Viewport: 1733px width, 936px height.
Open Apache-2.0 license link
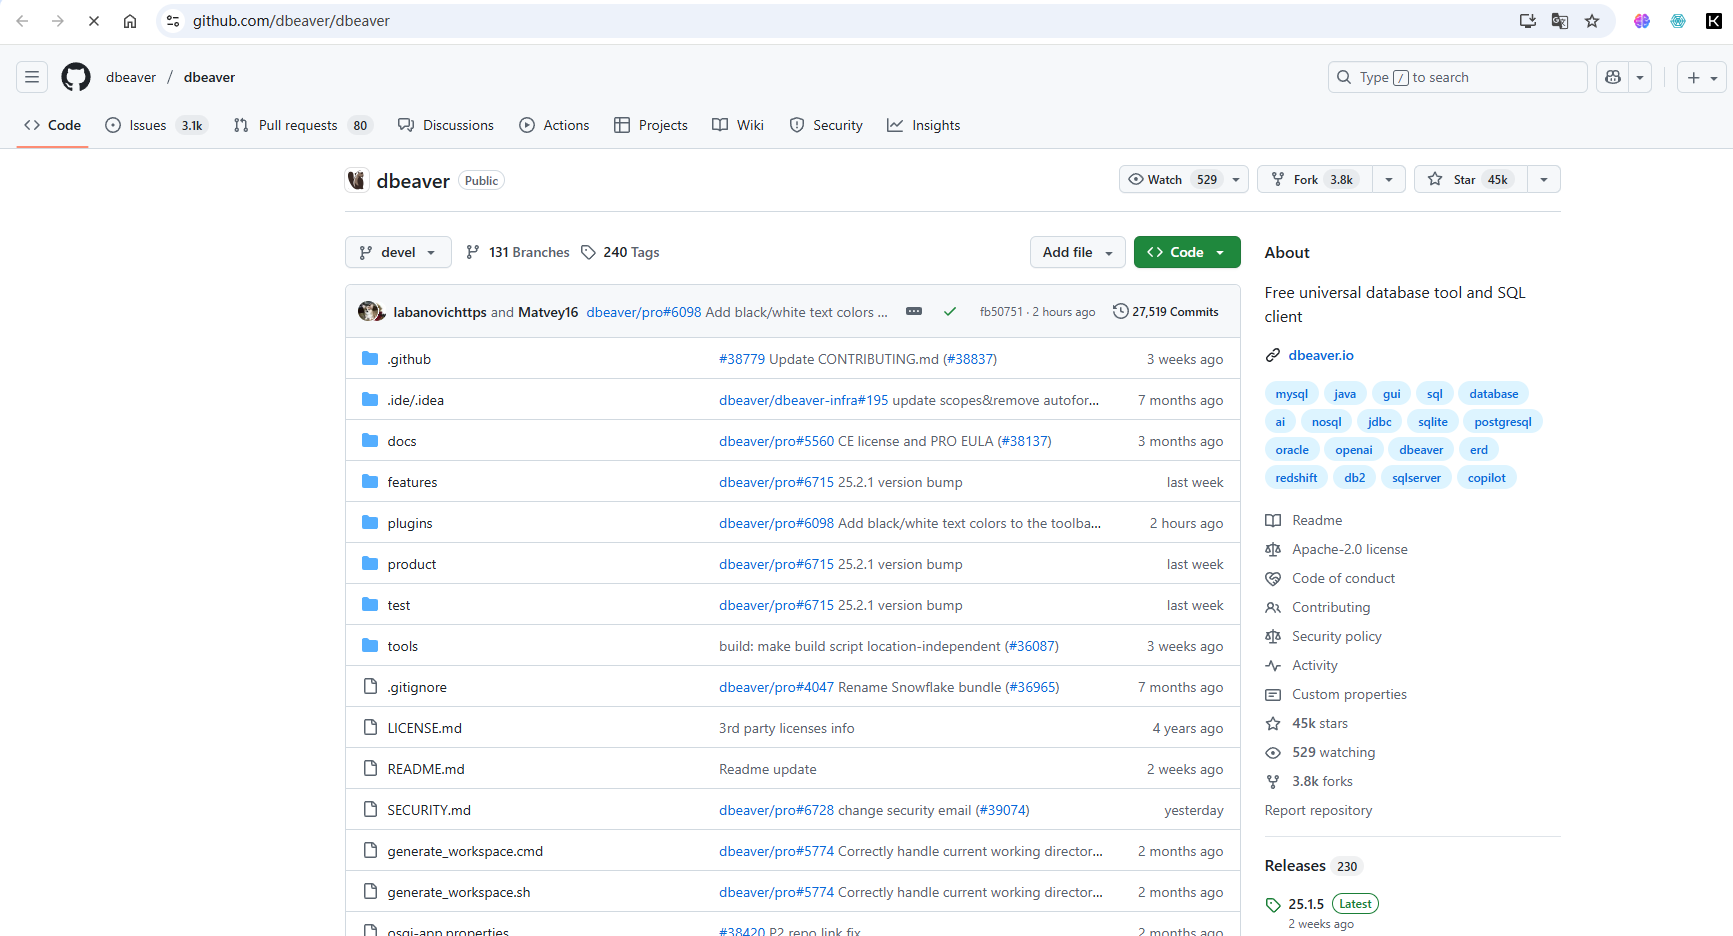tap(1349, 550)
